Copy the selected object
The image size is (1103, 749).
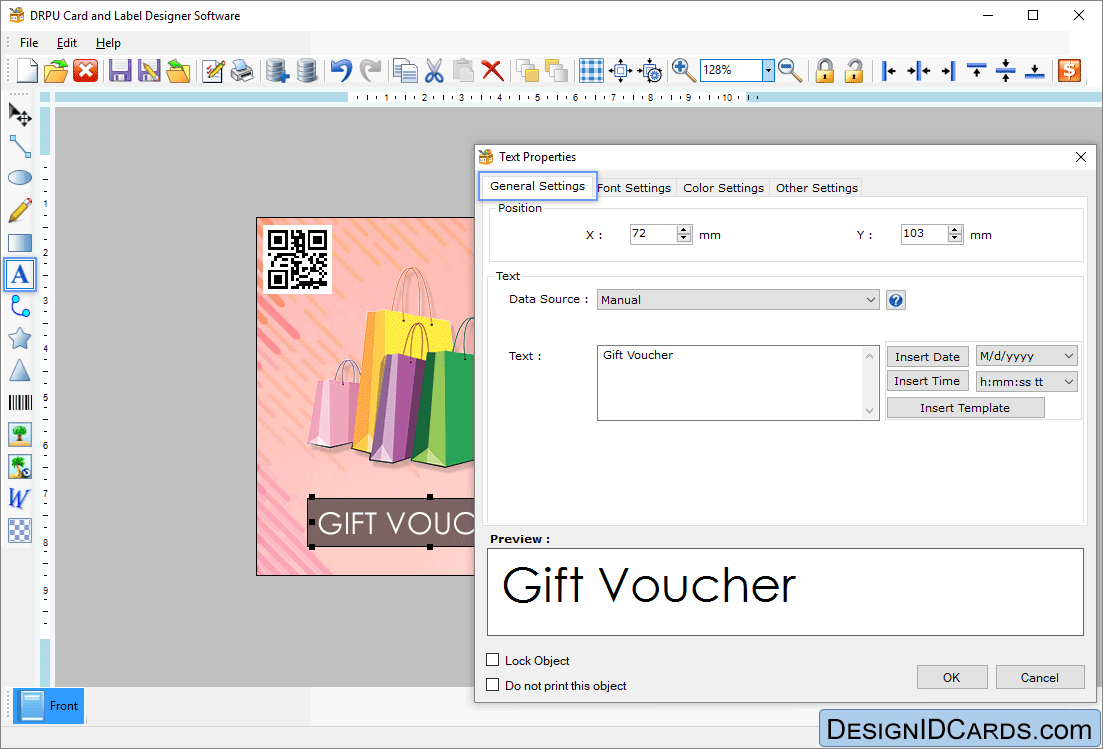coord(405,70)
